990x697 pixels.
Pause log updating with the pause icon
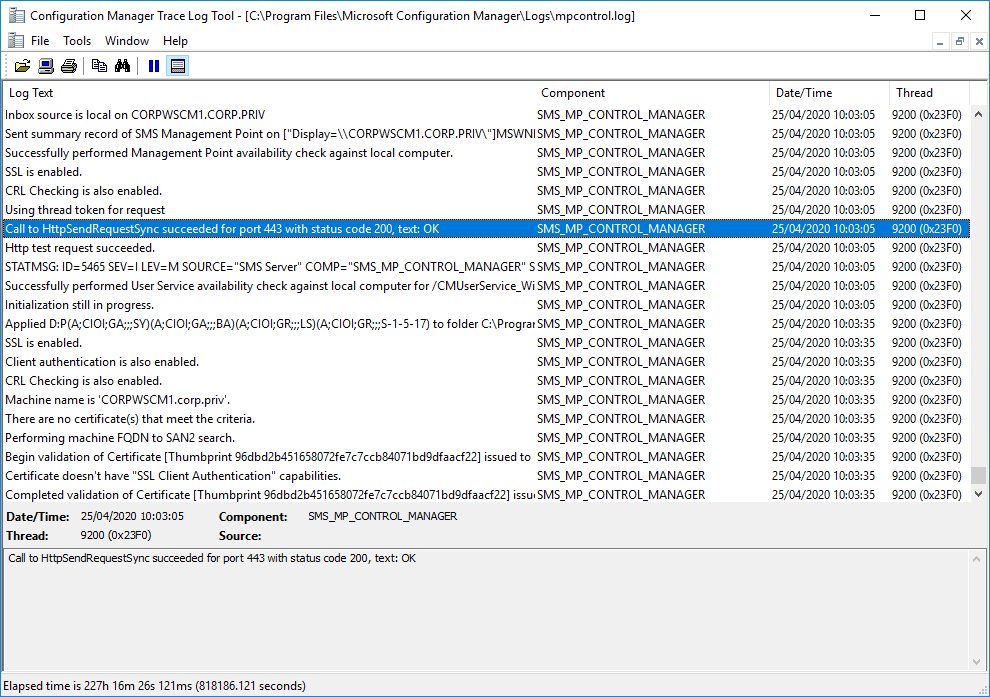154,66
